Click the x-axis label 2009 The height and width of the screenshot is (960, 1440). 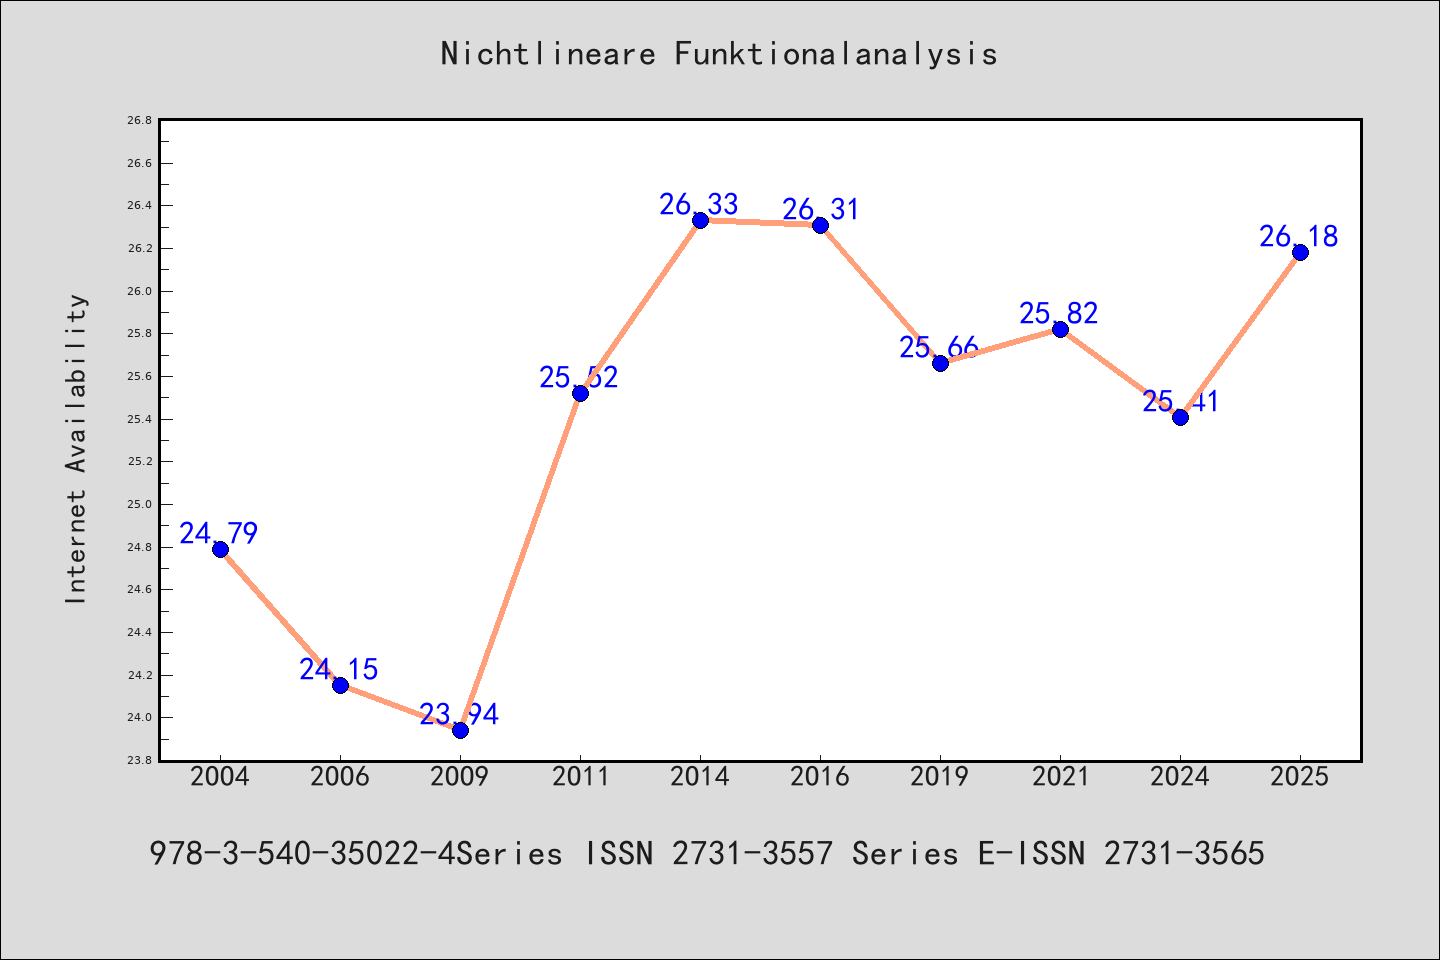click(460, 777)
